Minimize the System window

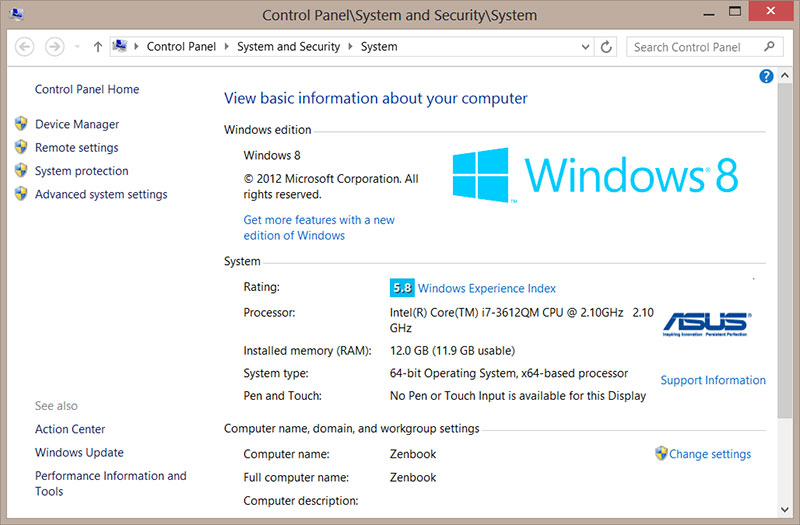709,14
